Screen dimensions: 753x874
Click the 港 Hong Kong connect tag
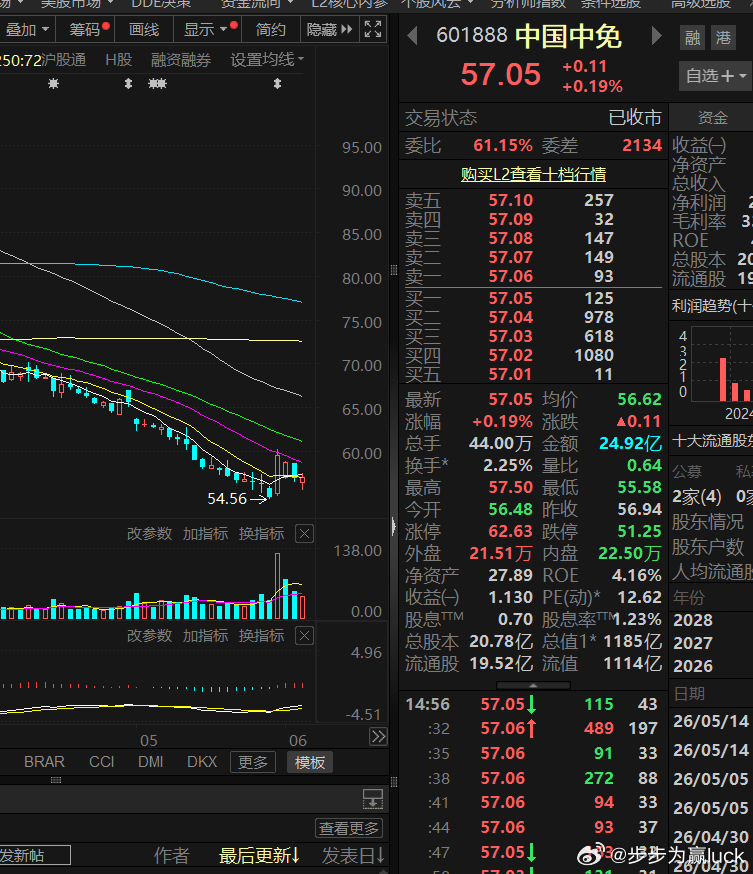click(x=723, y=38)
